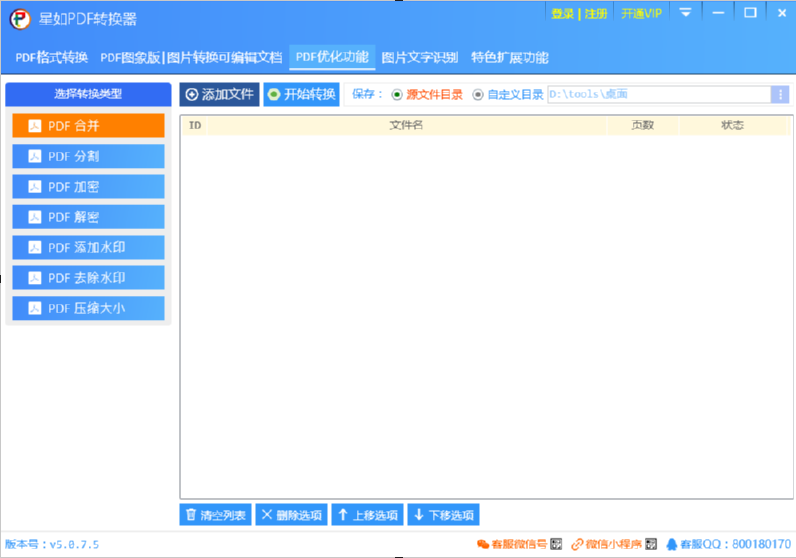Select the 自定义目录 radio option
Viewport: 796px width, 558px height.
[x=478, y=95]
